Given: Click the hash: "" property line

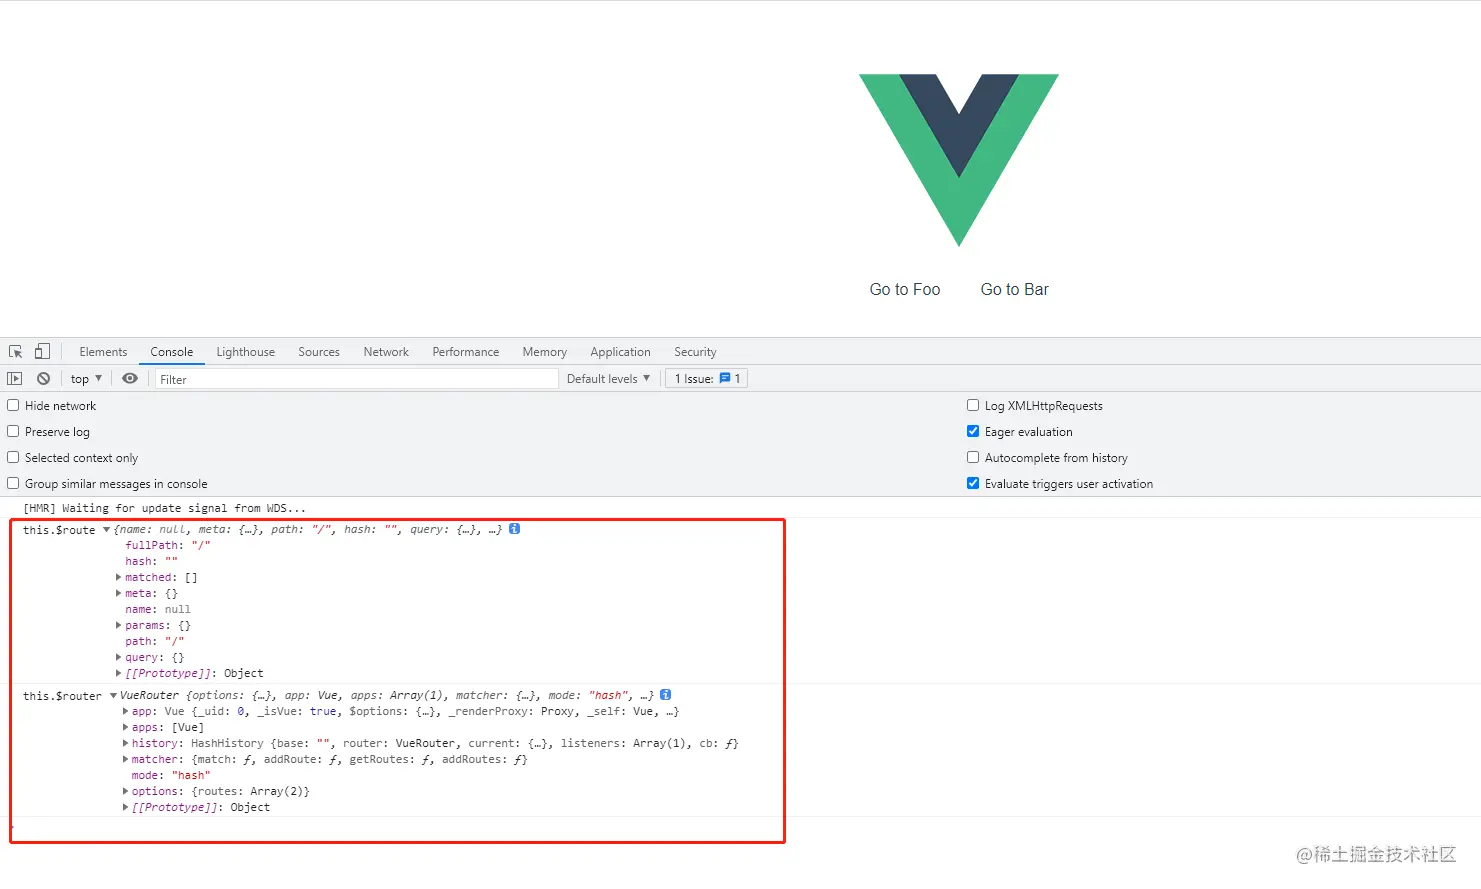Looking at the screenshot, I should 151,561.
